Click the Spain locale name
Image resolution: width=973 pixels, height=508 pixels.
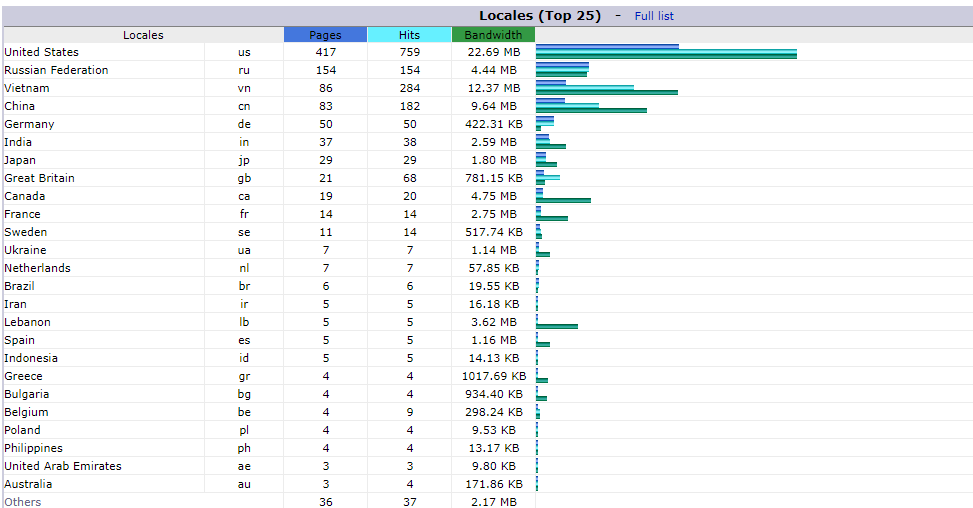[19, 340]
